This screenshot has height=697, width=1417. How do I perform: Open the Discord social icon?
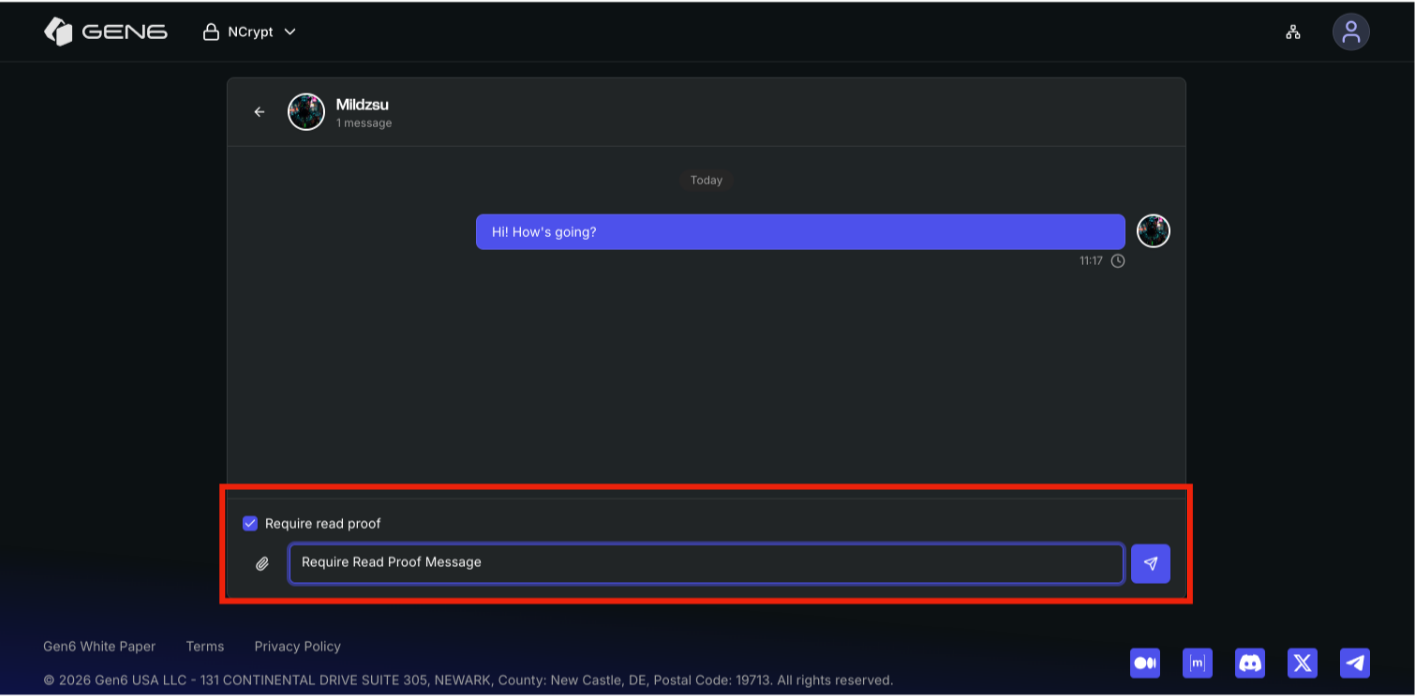1250,663
